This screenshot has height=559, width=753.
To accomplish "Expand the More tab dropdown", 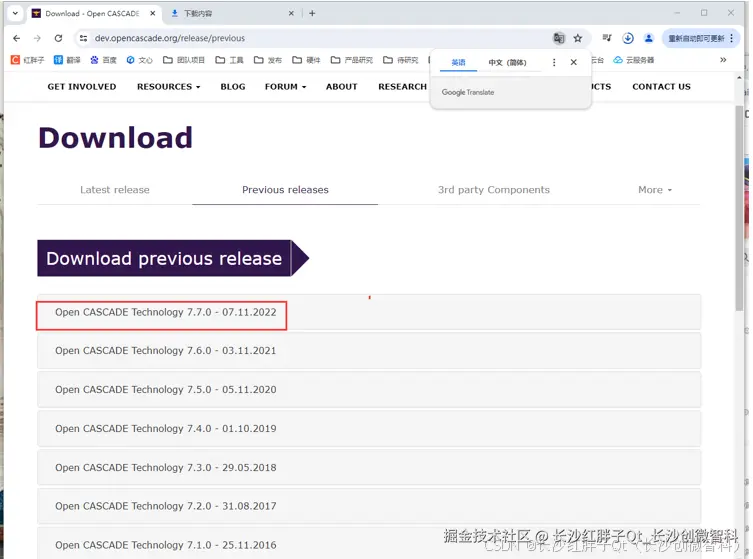I will coord(655,190).
